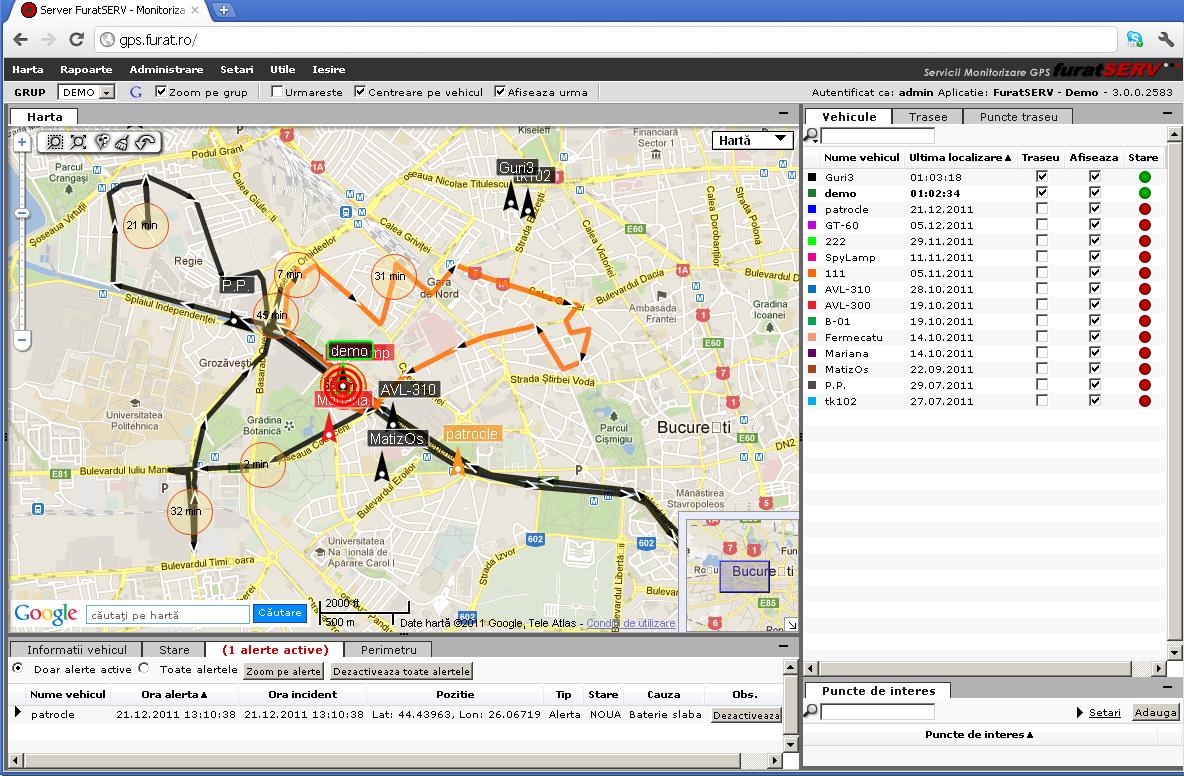
Task: Open the browser wrench settings menu
Action: point(1166,39)
